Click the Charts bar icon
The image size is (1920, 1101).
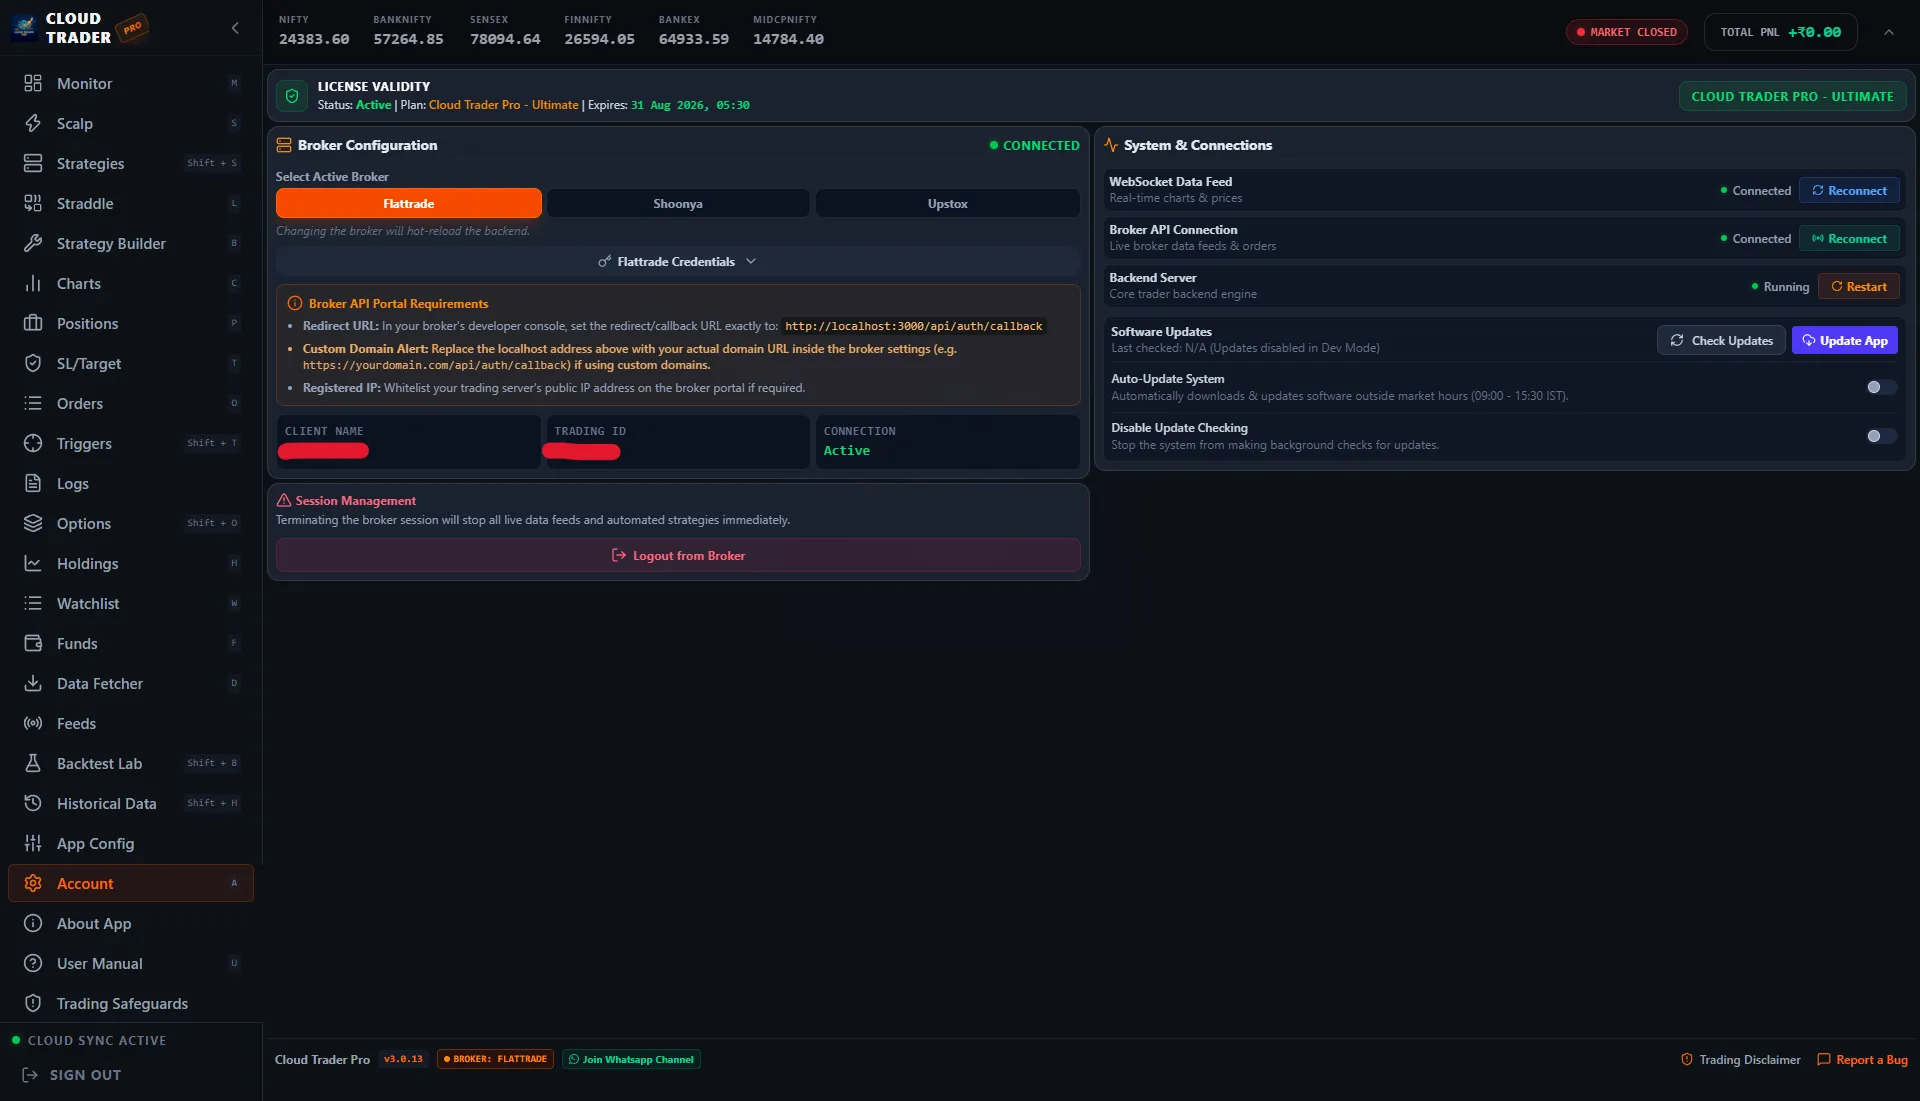click(33, 283)
